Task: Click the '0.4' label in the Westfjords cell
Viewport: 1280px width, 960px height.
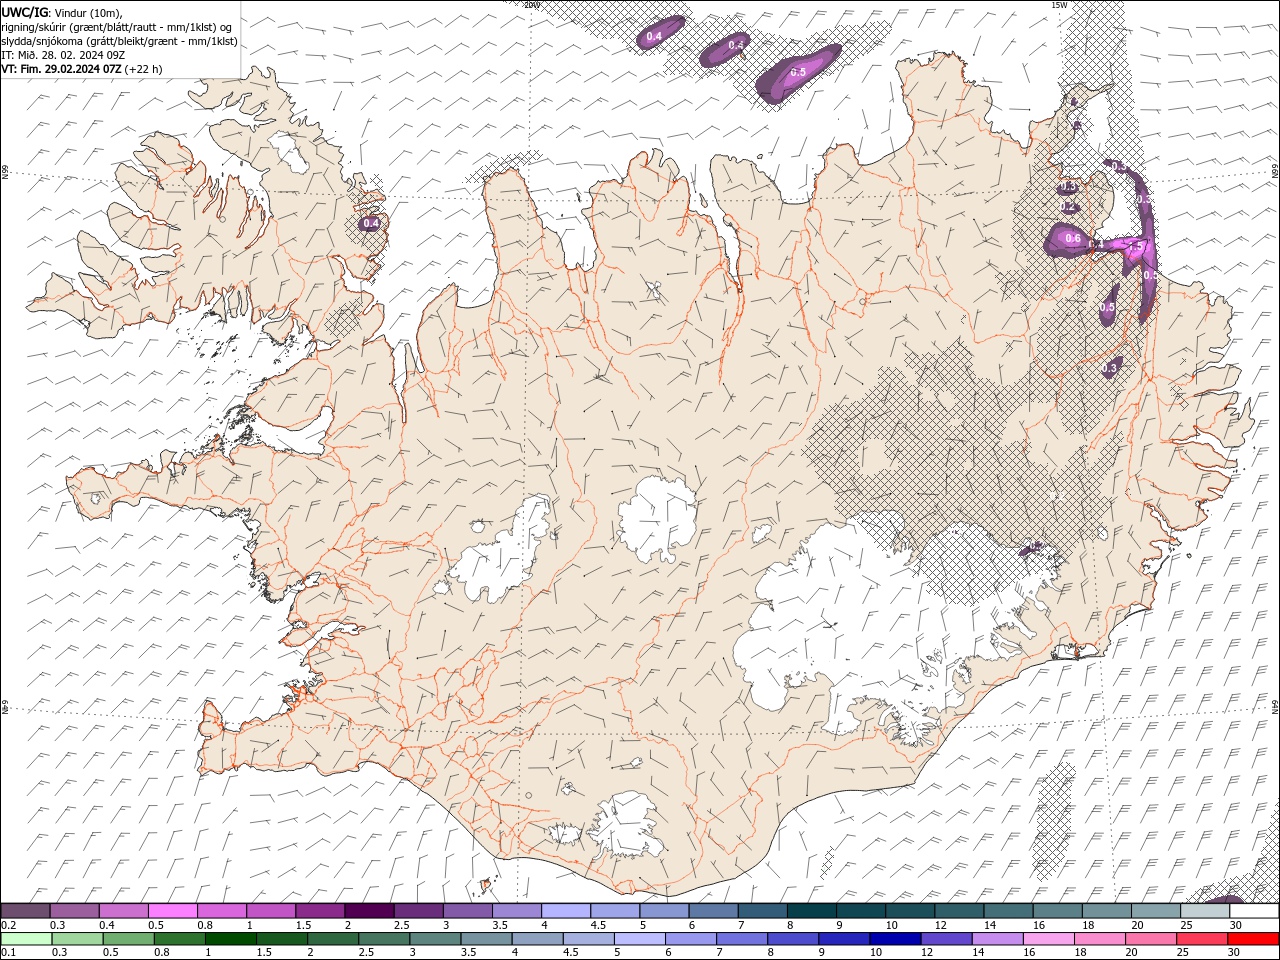Action: (371, 223)
